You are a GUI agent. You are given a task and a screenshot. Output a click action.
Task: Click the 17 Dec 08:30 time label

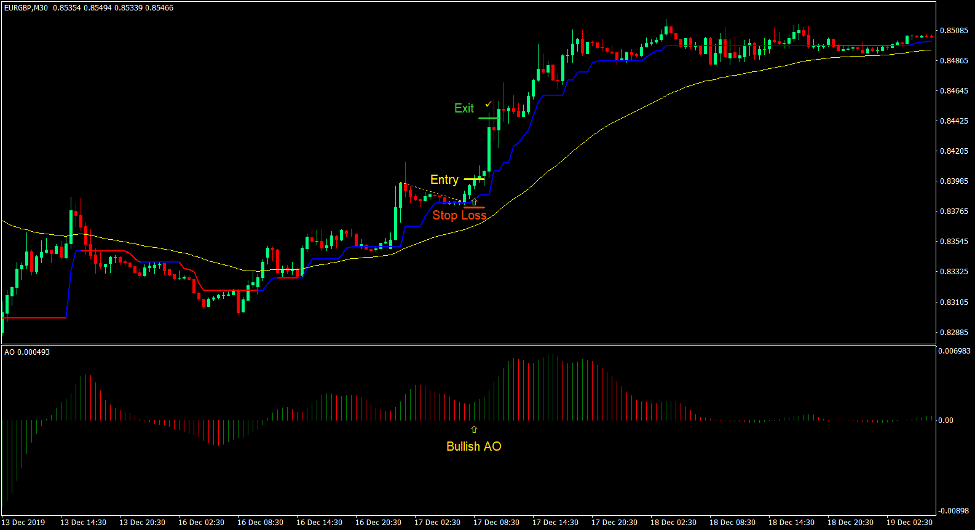click(497, 523)
